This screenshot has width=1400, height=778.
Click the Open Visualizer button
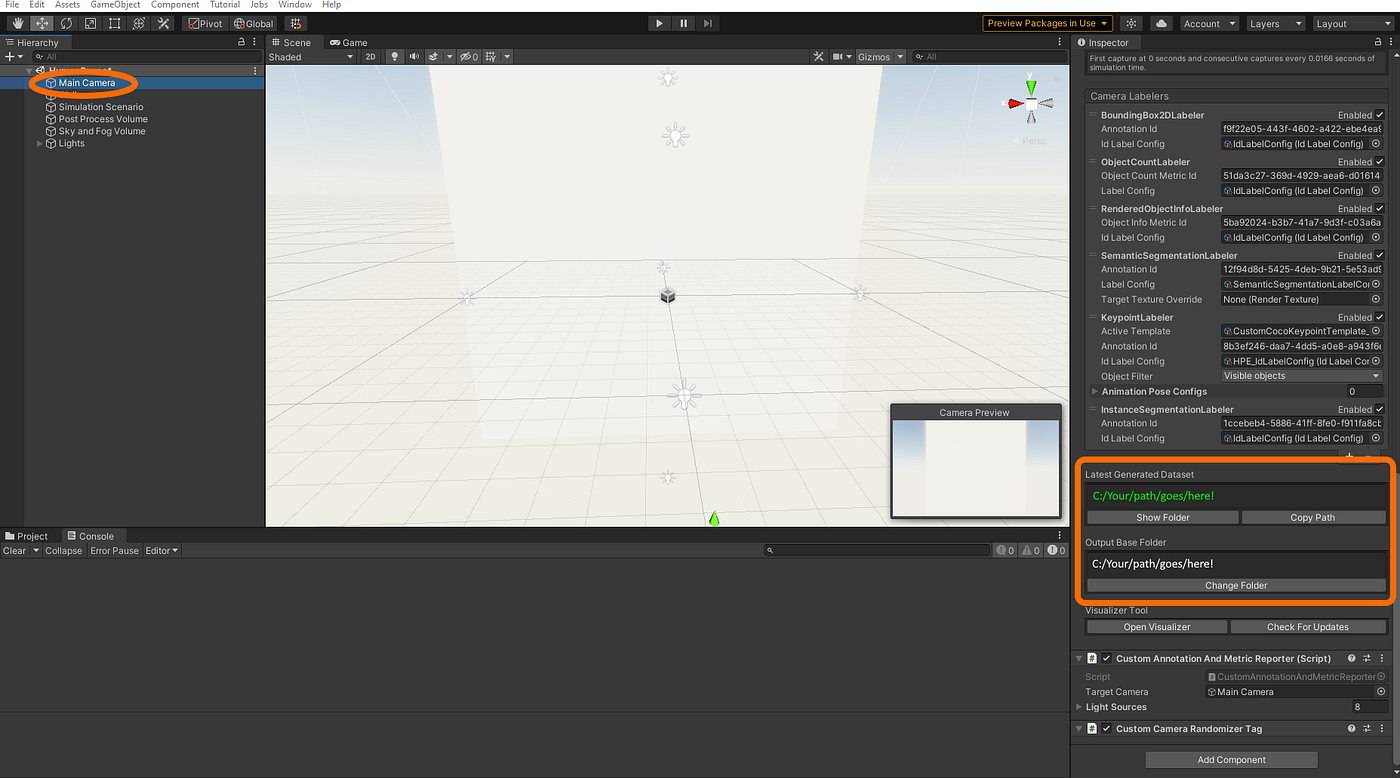[x=1156, y=627]
